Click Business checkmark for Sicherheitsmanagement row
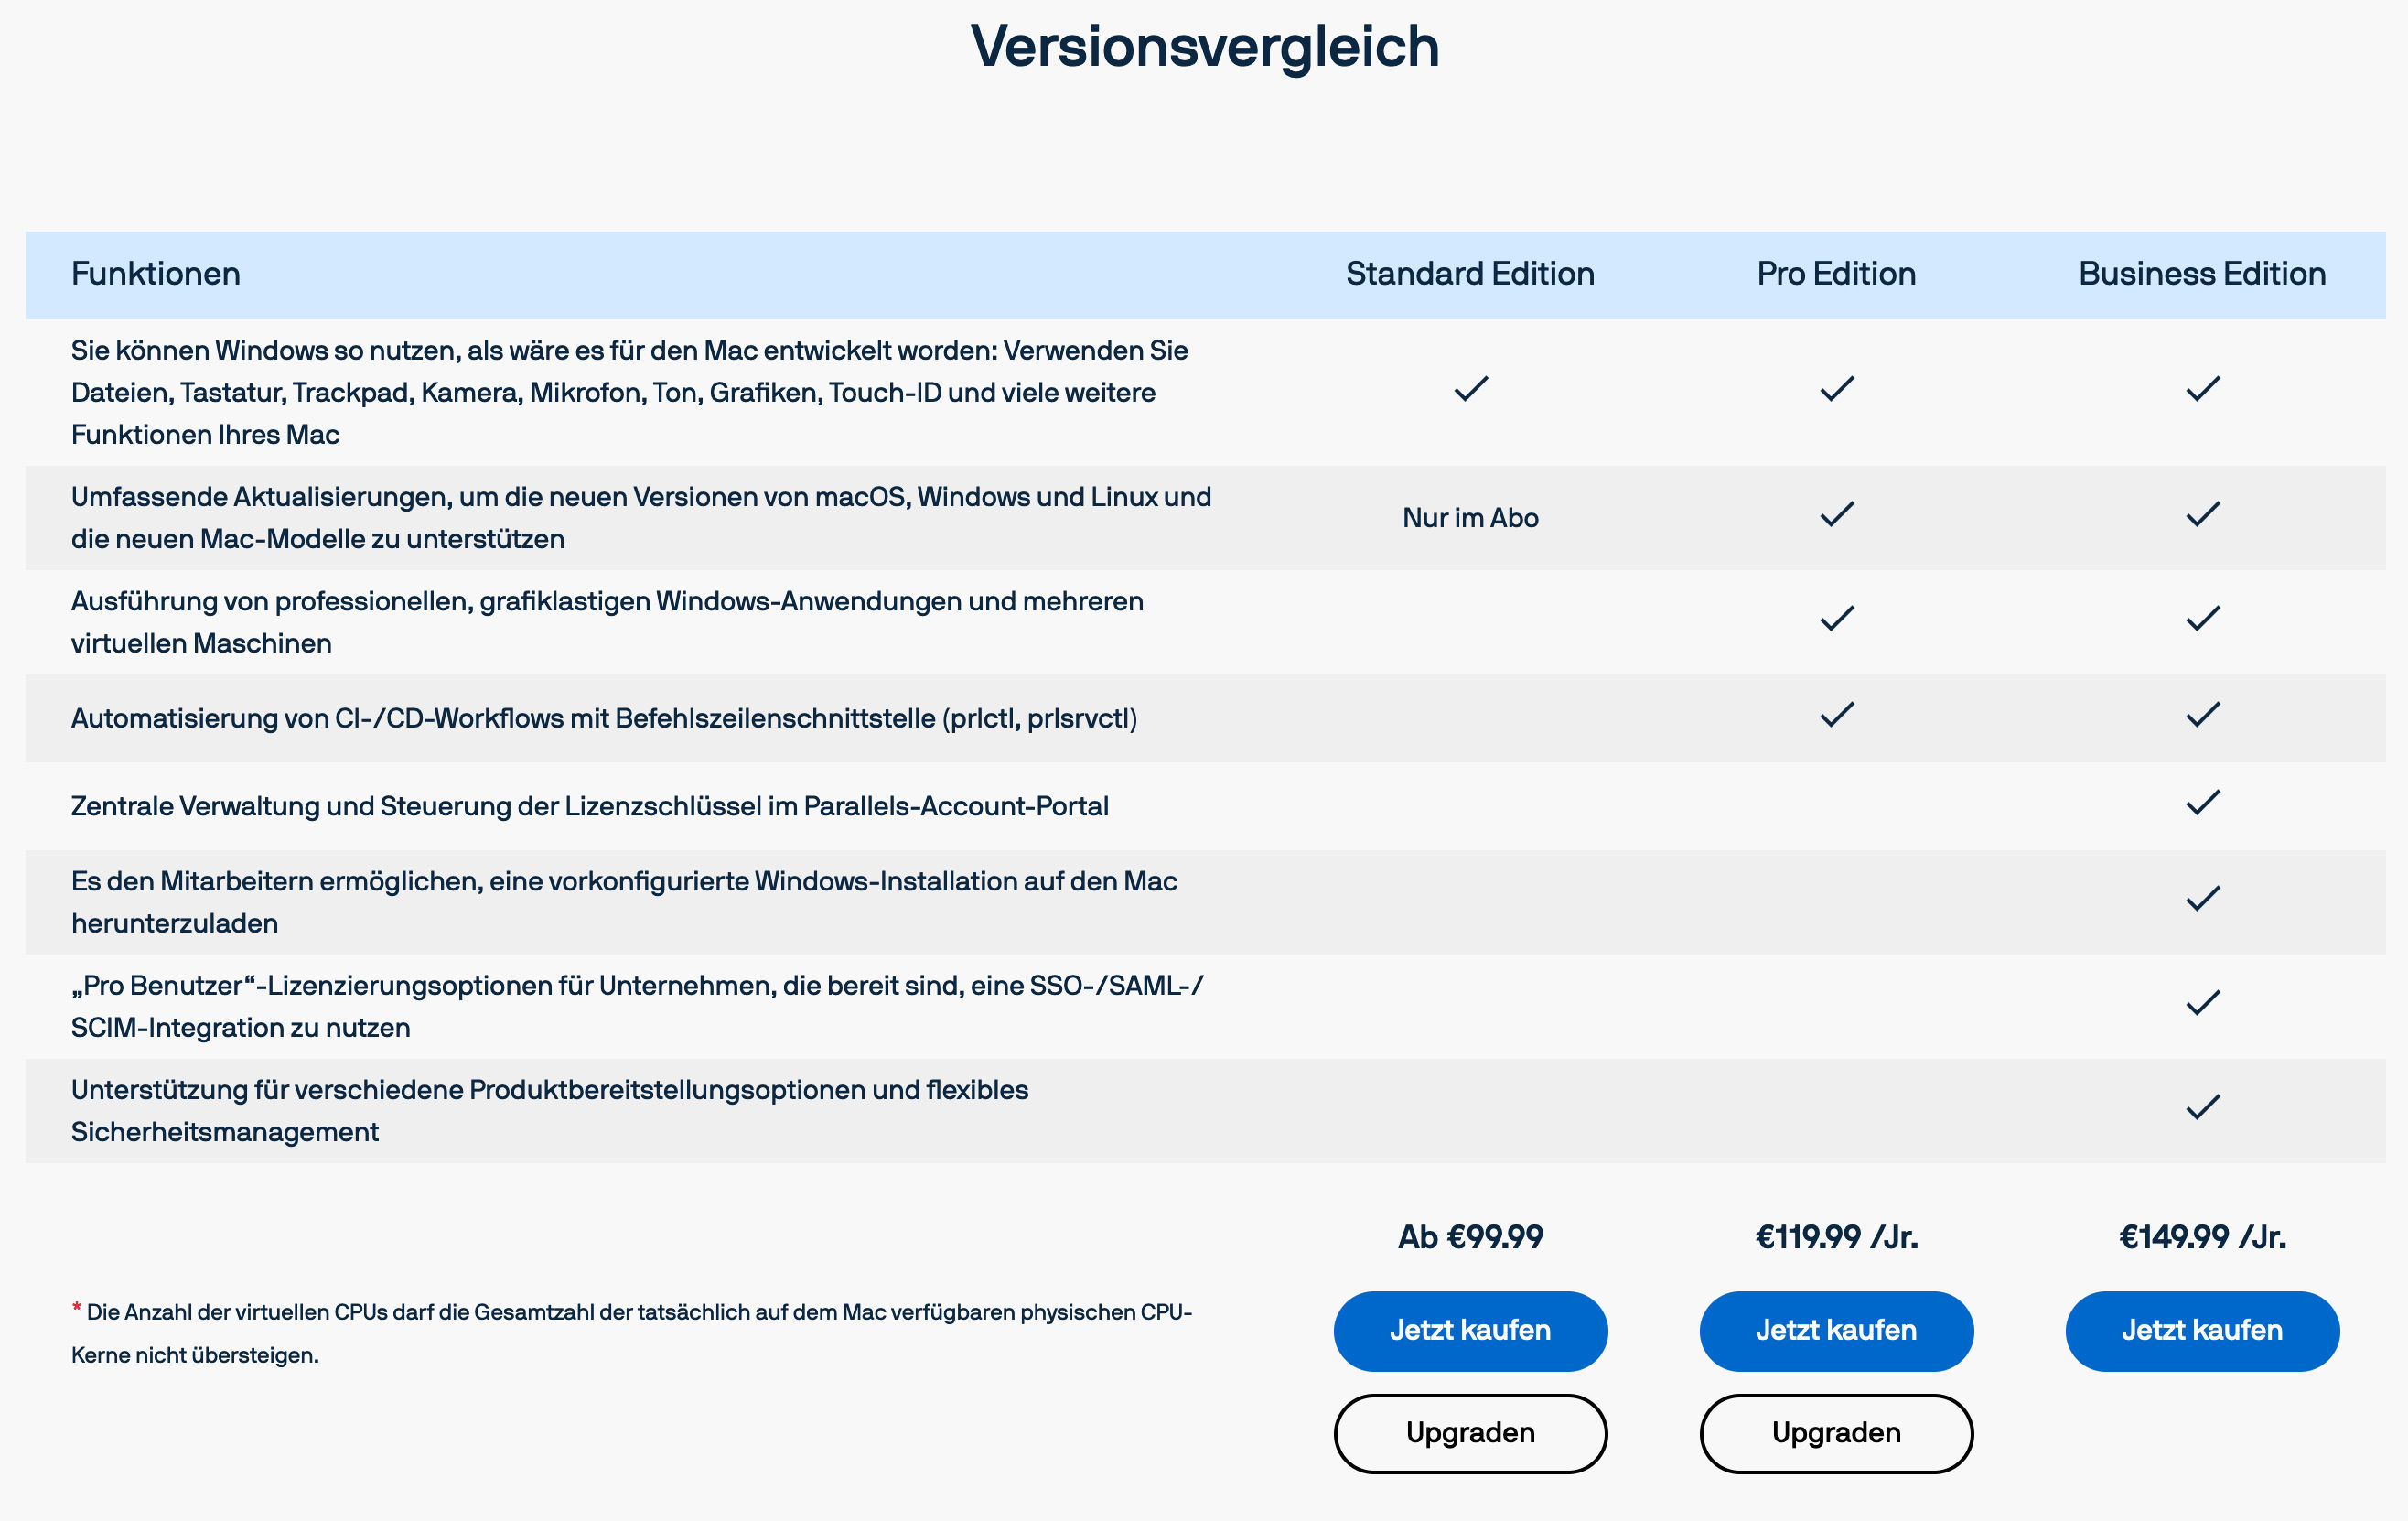The height and width of the screenshot is (1521, 2408). click(x=2203, y=1107)
